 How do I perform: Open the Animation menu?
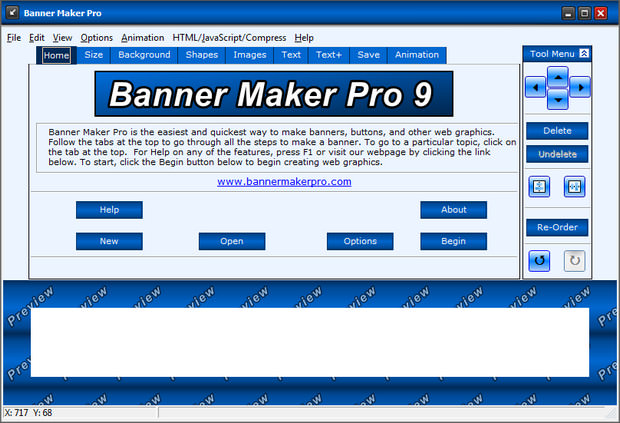pos(142,38)
